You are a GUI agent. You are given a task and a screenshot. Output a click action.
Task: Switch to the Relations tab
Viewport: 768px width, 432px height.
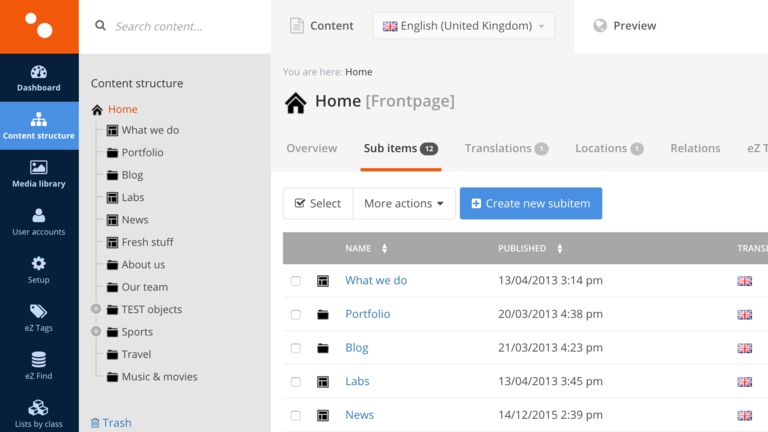tap(695, 148)
